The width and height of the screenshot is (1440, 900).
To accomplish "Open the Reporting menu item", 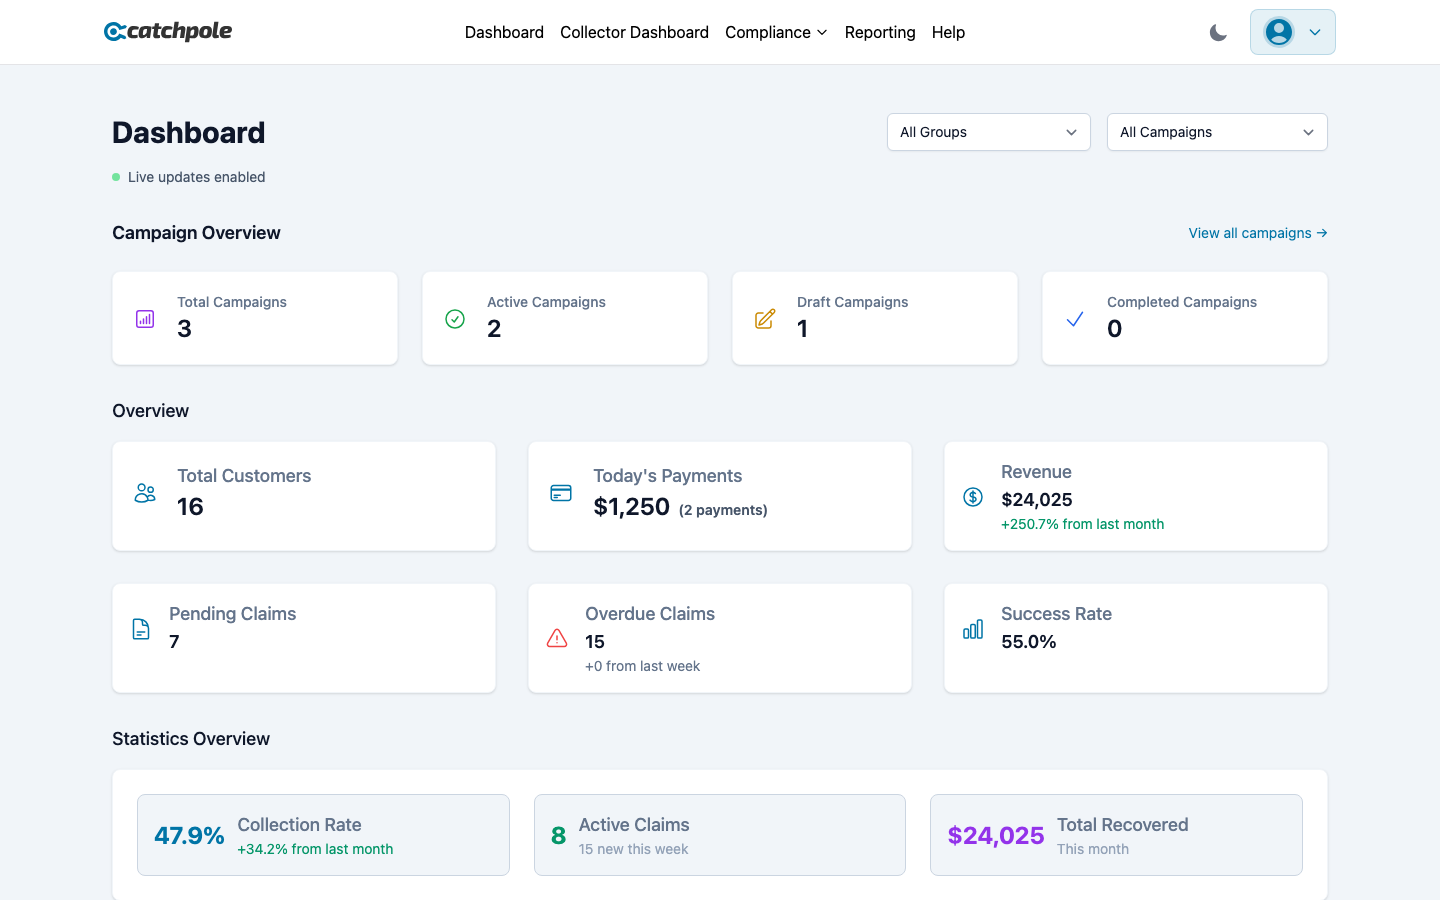I will pos(880,32).
